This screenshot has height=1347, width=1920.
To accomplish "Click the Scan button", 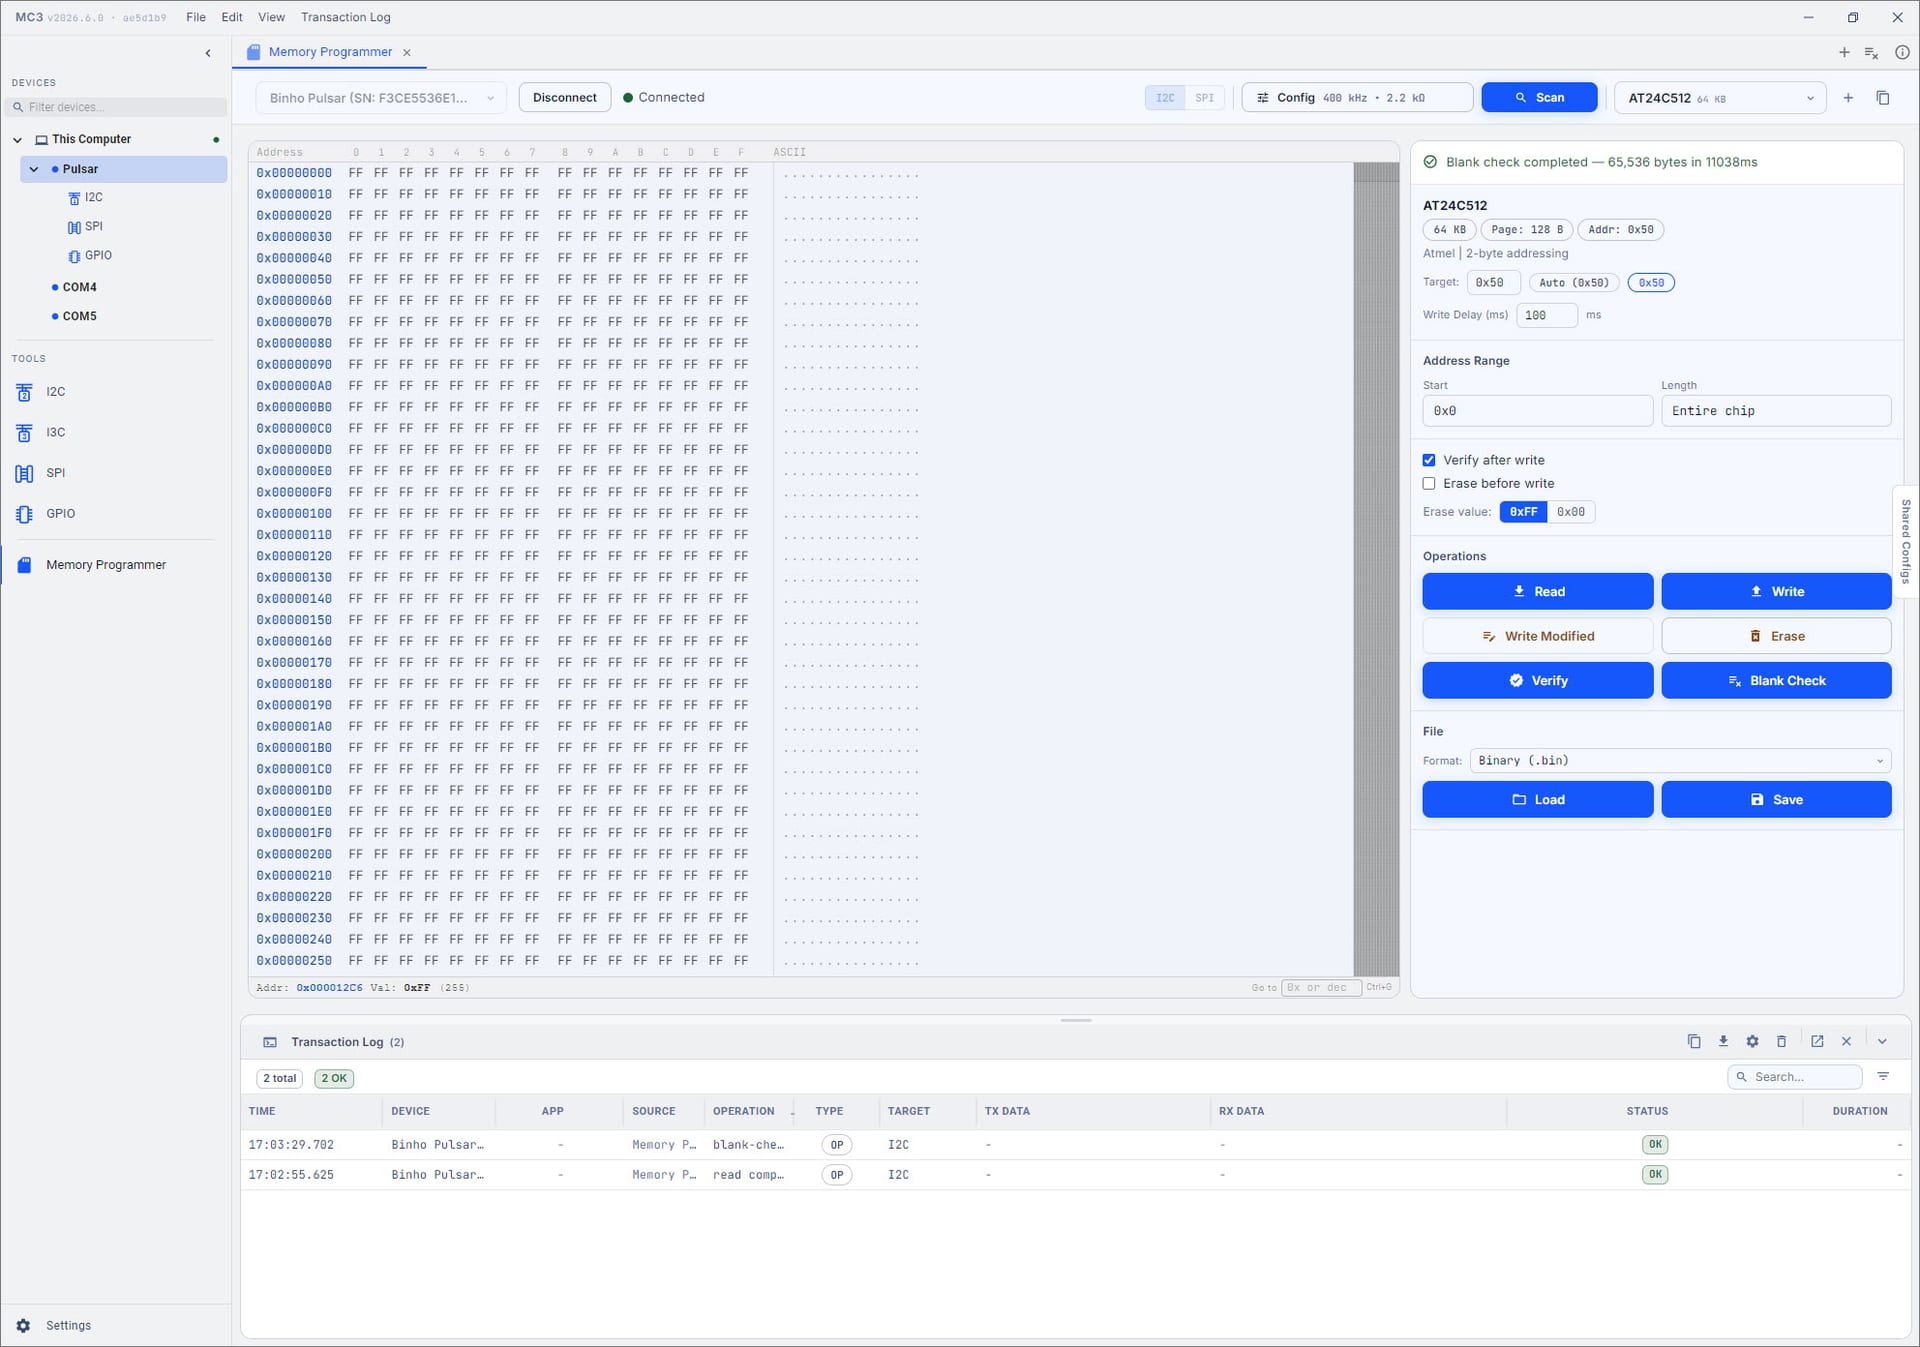I will [x=1539, y=97].
